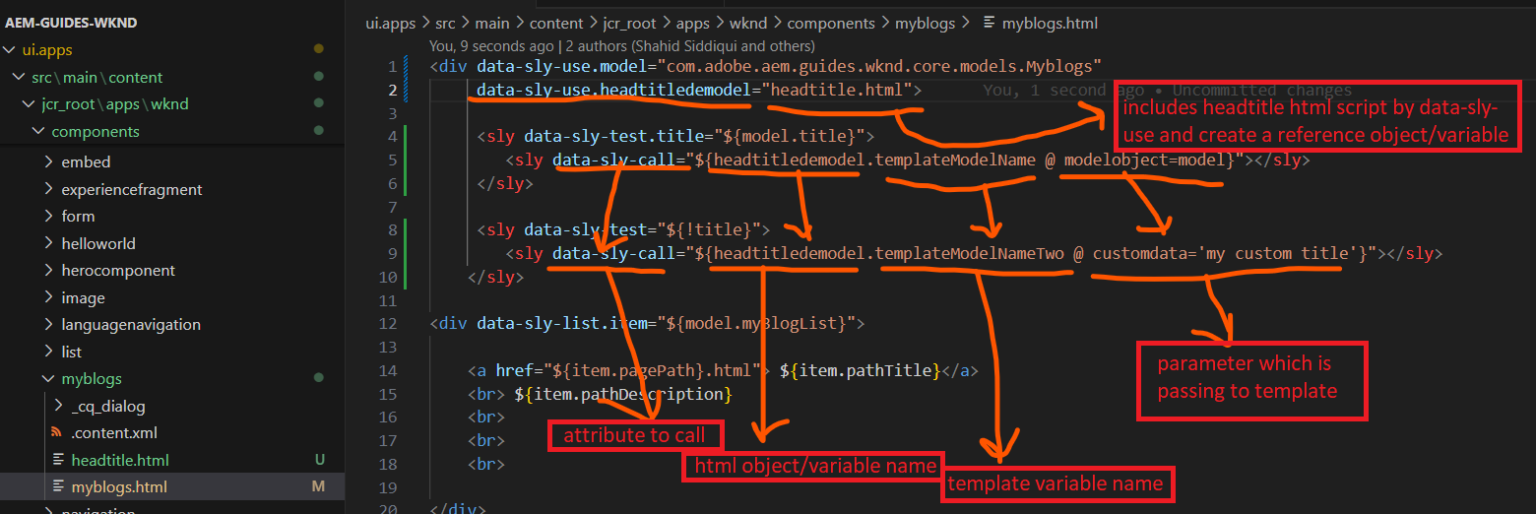The width and height of the screenshot is (1536, 514).
Task: Click the modified 'M' badge next to myblogs.html
Action: (x=318, y=487)
